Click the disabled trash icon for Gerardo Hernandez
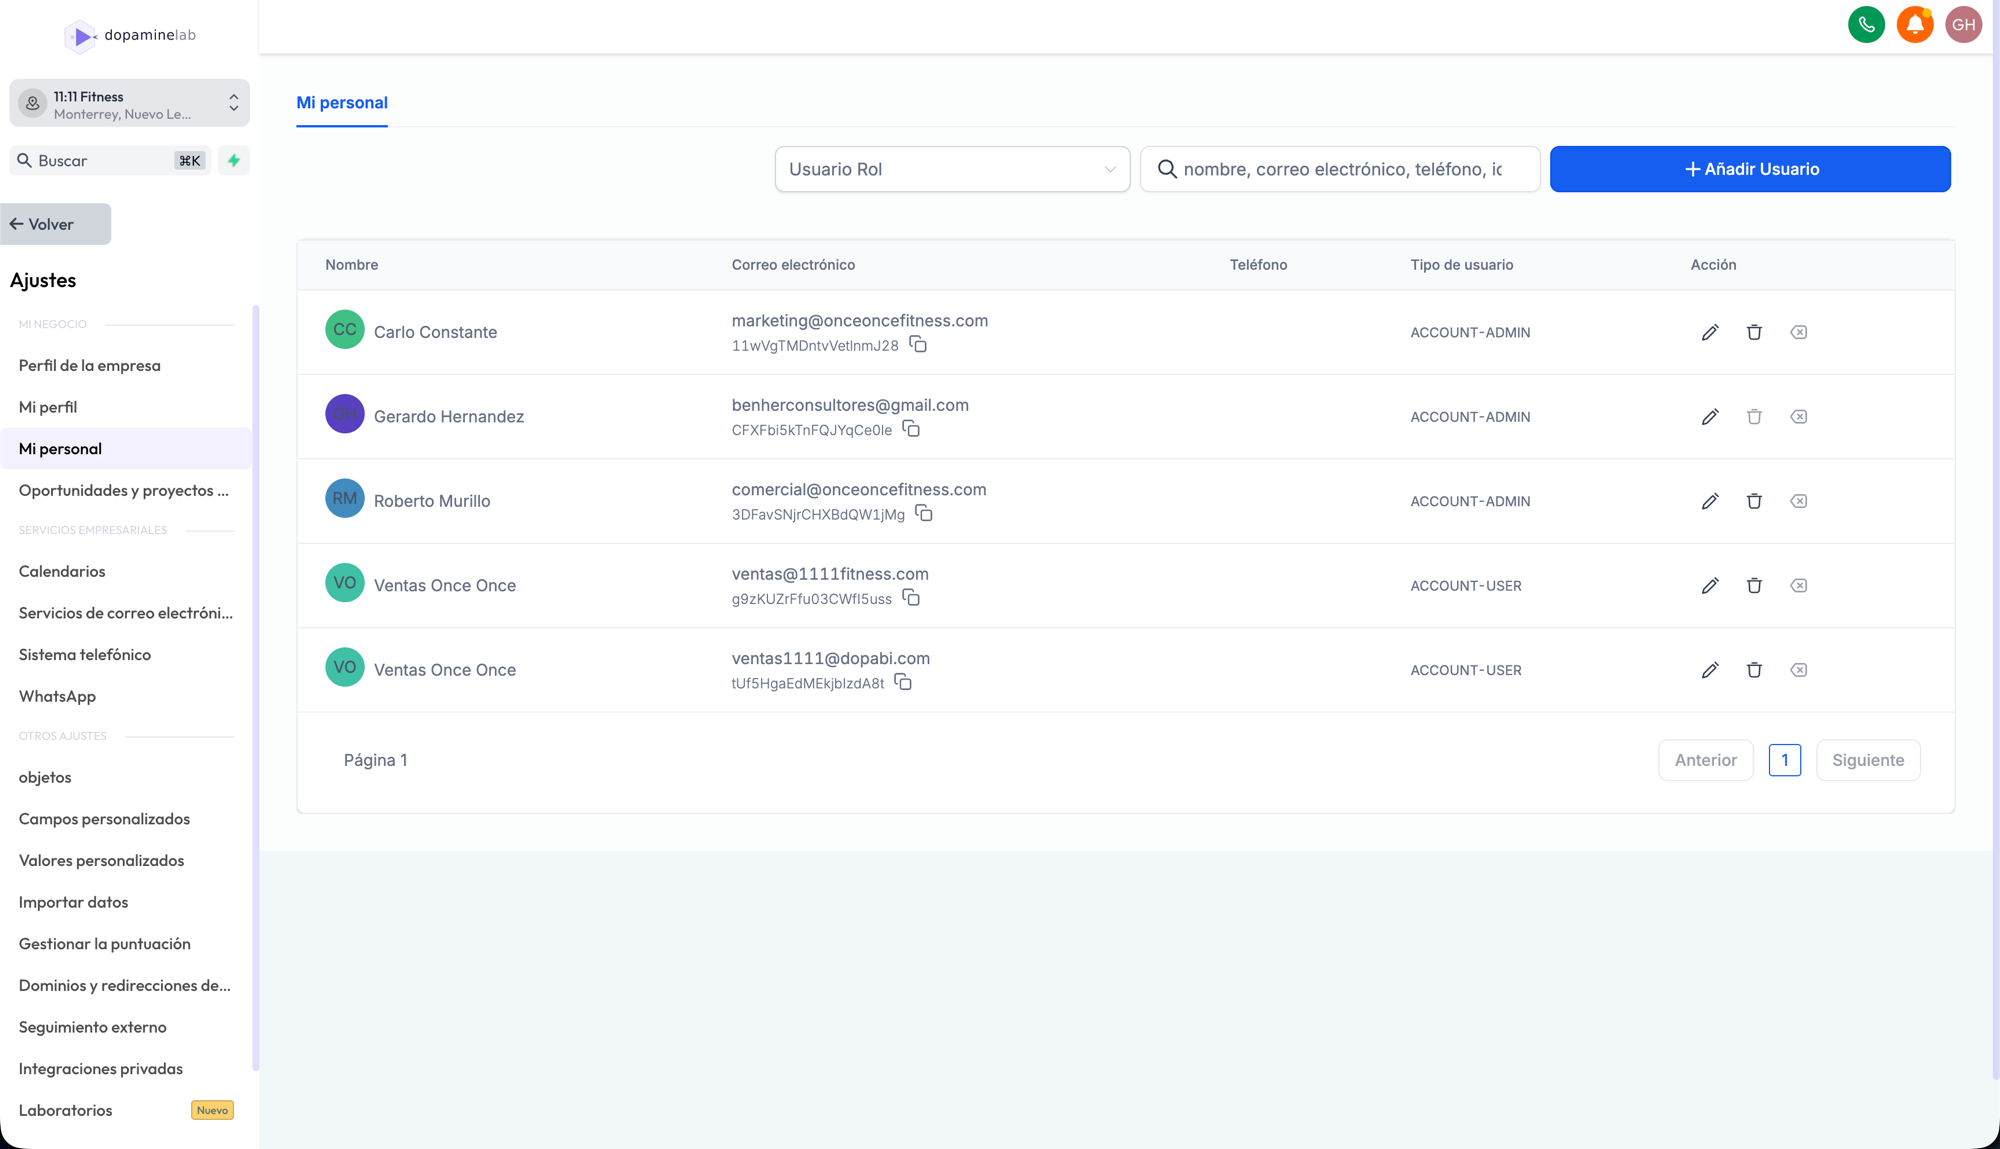 tap(1754, 417)
